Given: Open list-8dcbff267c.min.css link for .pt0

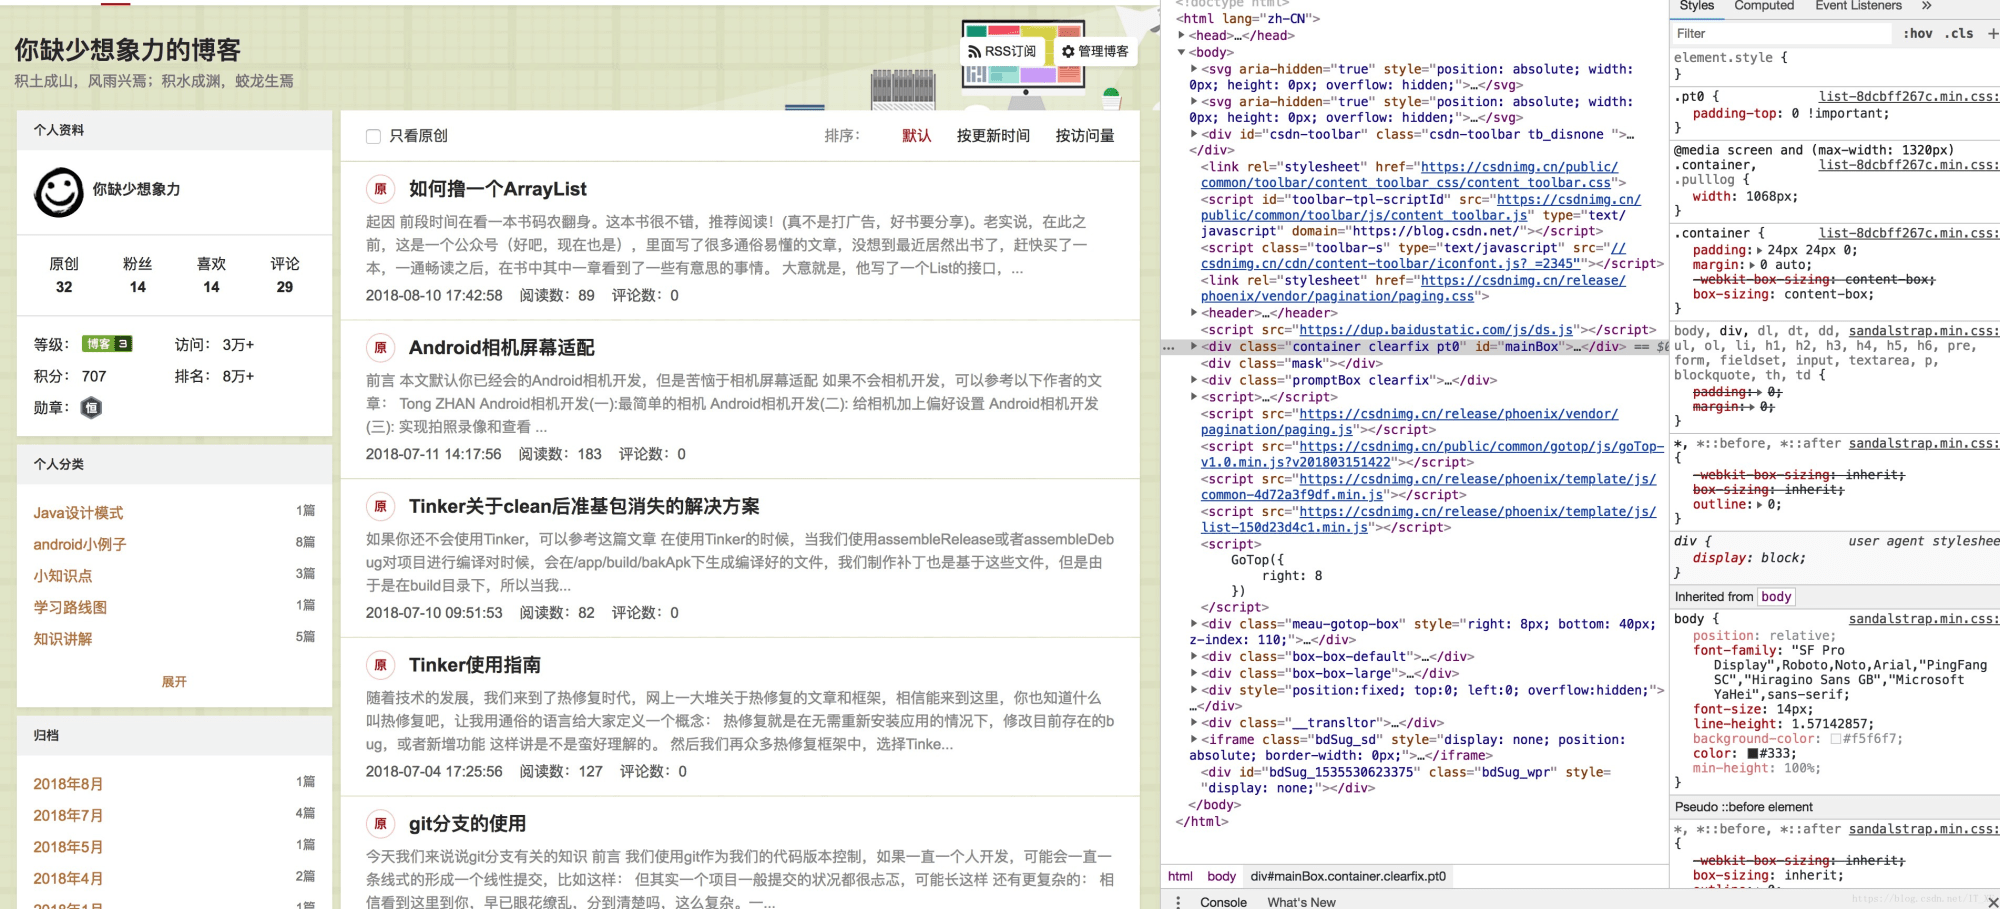Looking at the screenshot, I should point(1909,97).
